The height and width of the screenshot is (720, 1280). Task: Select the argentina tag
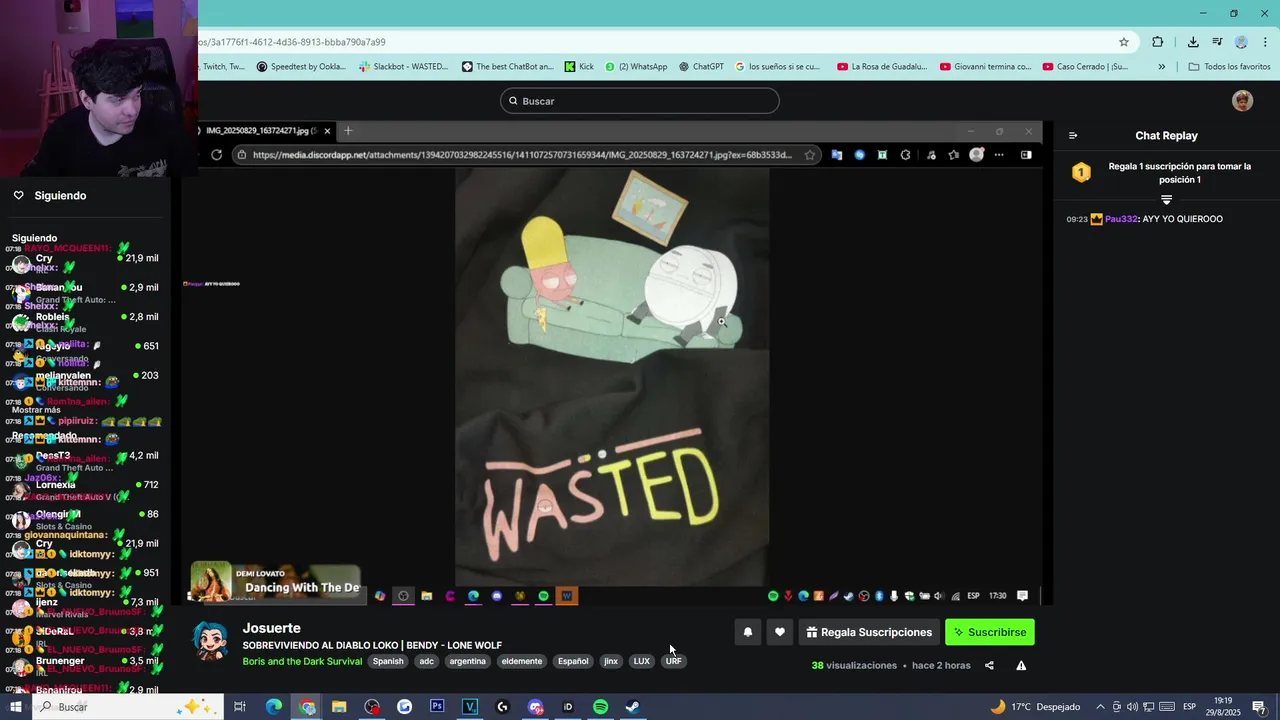(467, 661)
